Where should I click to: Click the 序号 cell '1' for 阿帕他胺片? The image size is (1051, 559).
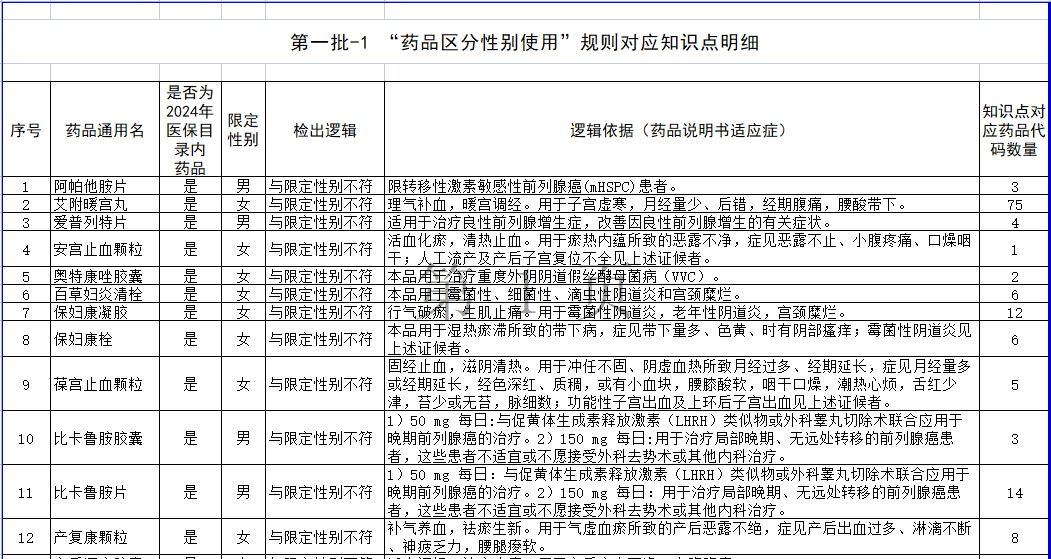(x=25, y=186)
